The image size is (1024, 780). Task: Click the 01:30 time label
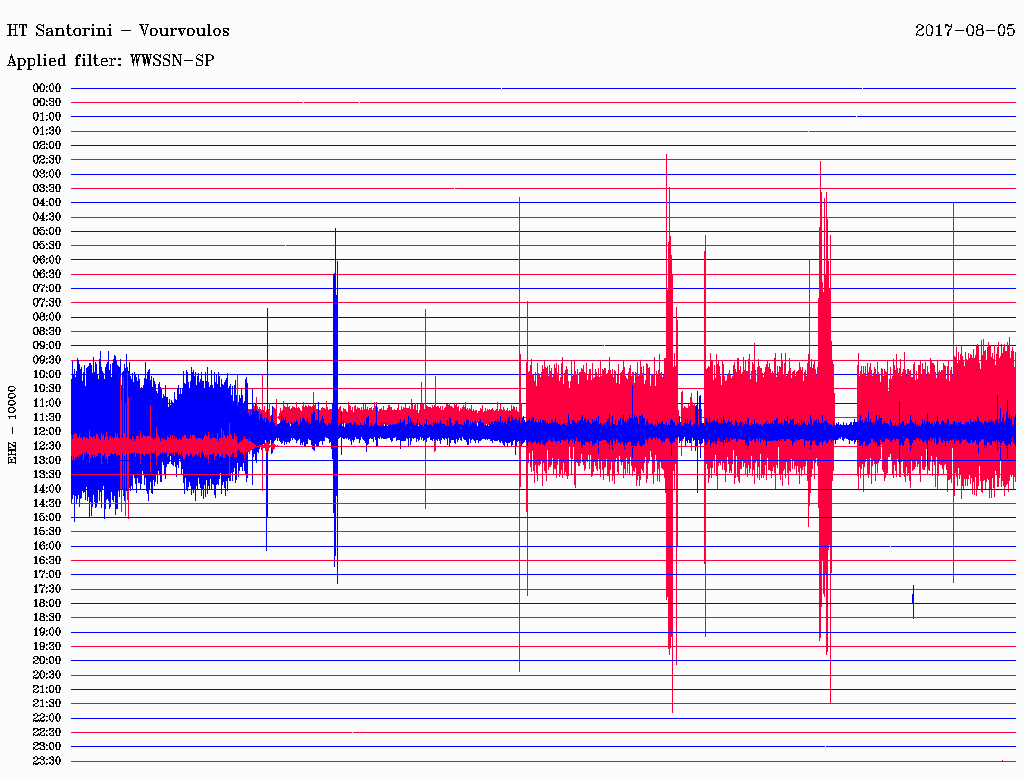[47, 131]
